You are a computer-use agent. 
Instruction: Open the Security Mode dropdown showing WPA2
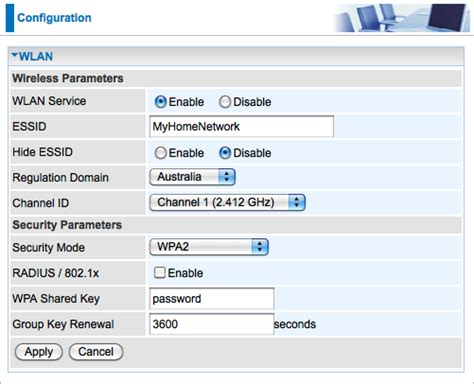click(x=209, y=247)
